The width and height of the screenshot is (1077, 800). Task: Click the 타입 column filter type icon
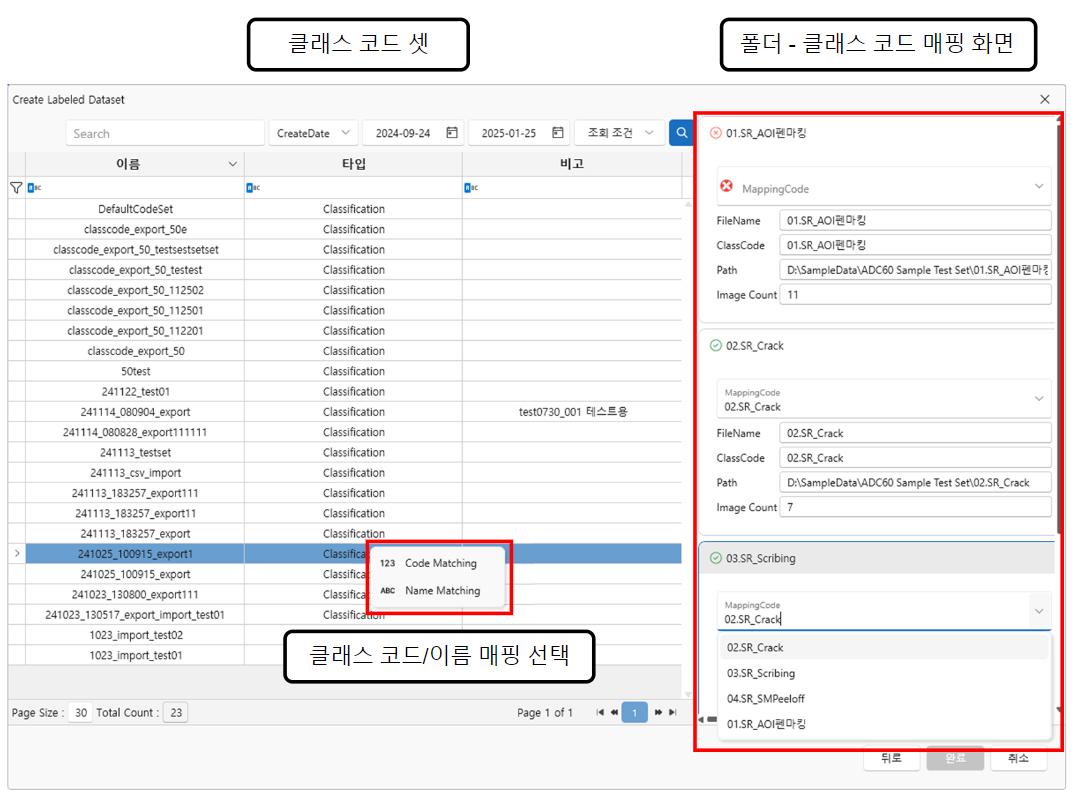pos(251,187)
